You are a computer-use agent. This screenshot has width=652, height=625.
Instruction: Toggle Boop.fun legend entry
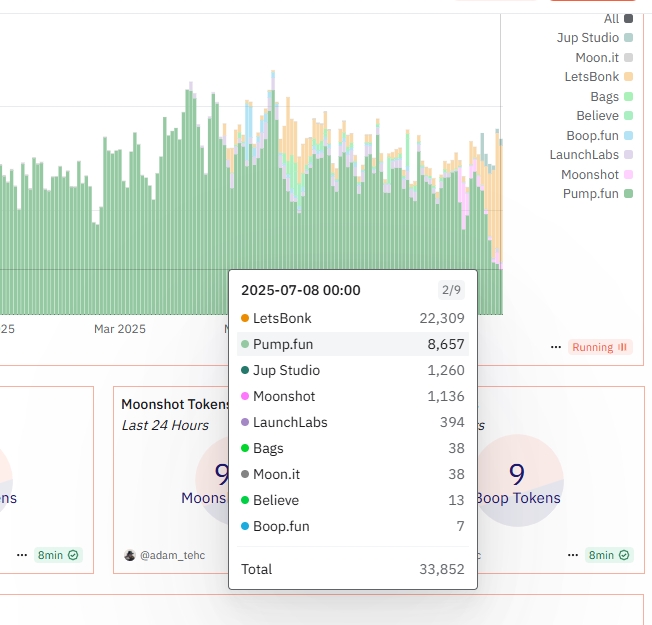[600, 136]
